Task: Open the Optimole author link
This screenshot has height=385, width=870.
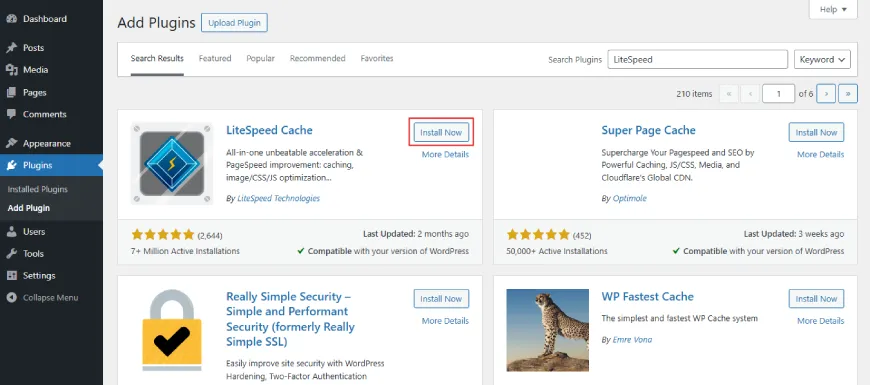Action: pyautogui.click(x=629, y=198)
